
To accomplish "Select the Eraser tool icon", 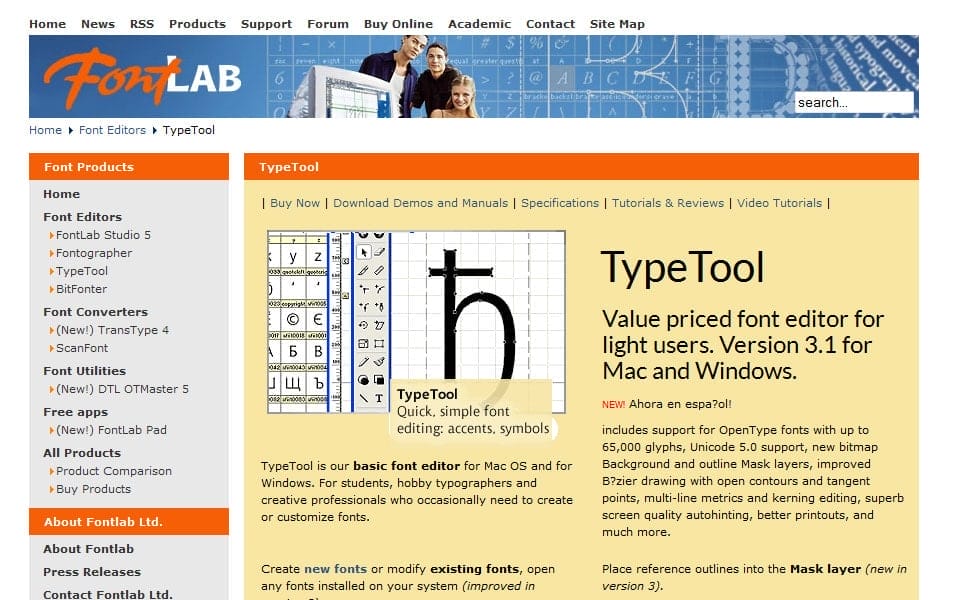I will coord(378,250).
